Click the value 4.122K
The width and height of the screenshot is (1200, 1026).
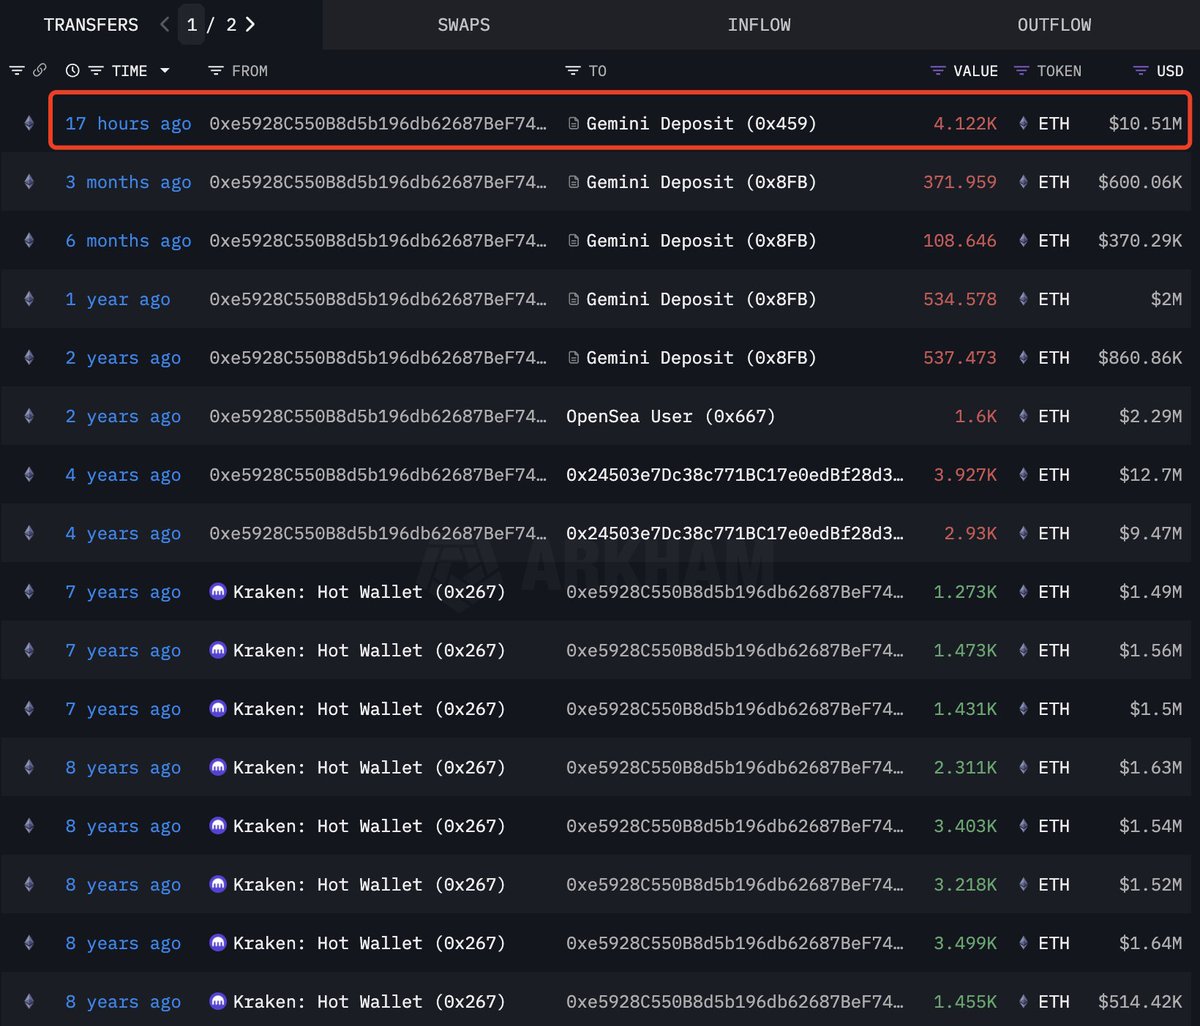point(965,124)
